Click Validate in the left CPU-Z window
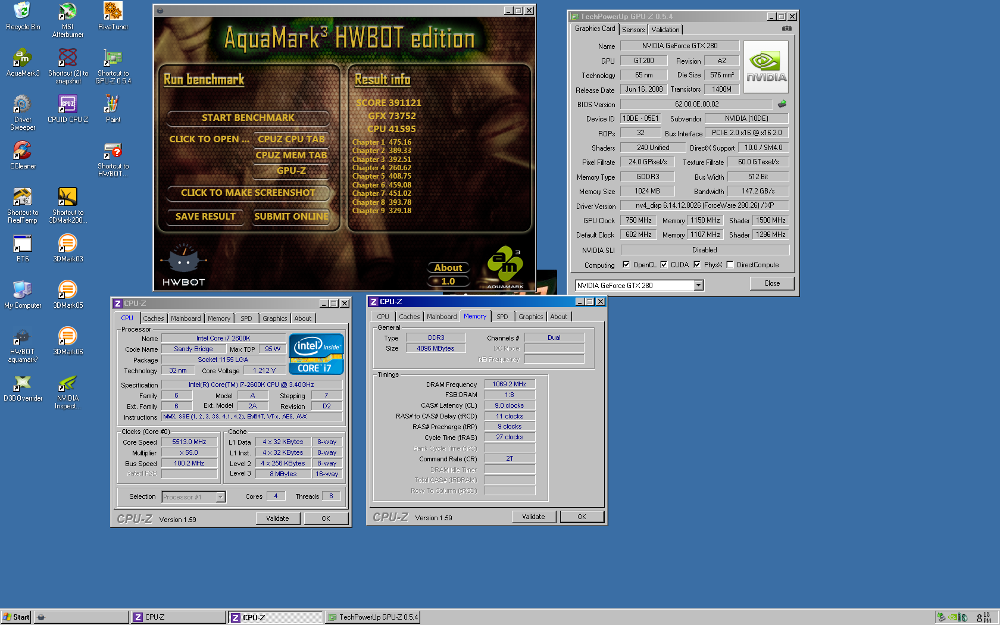Viewport: 1000px width, 625px height. 277,518
